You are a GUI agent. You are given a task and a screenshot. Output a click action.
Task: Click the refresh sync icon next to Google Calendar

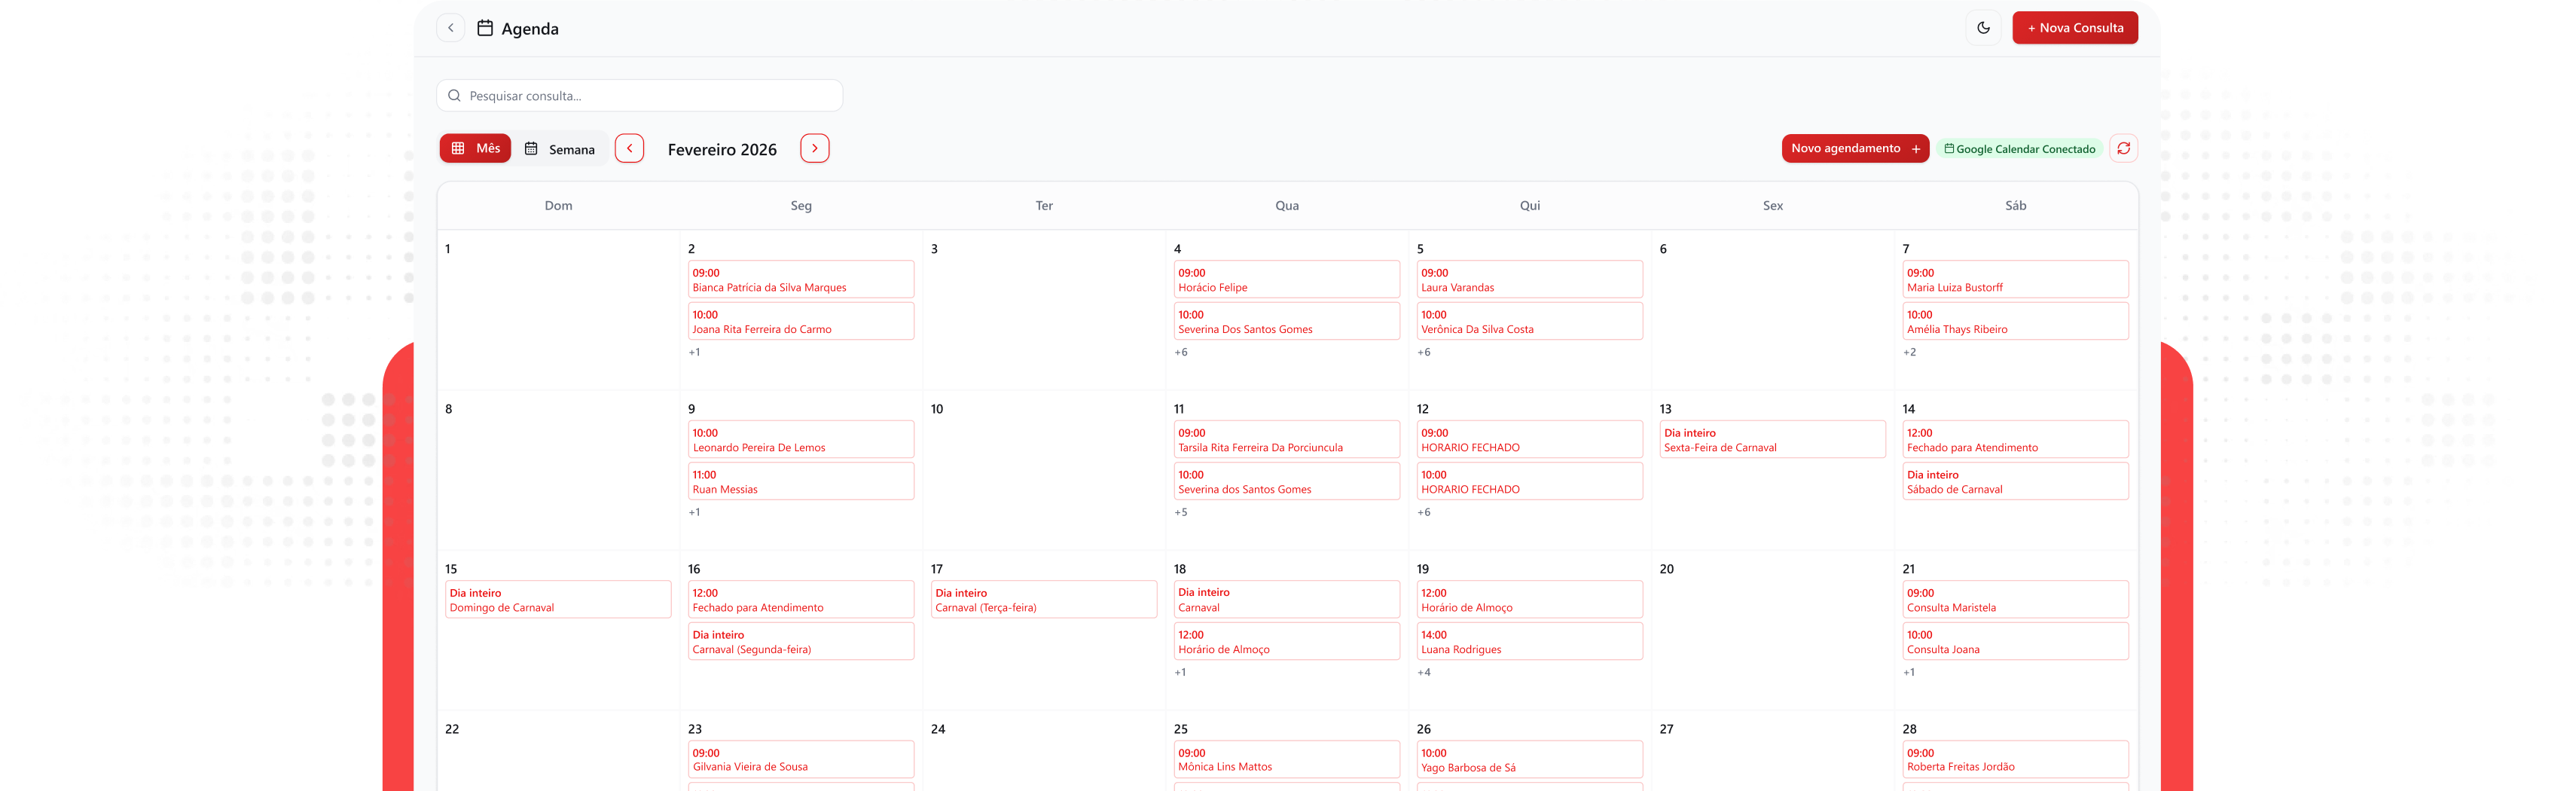click(x=2124, y=148)
